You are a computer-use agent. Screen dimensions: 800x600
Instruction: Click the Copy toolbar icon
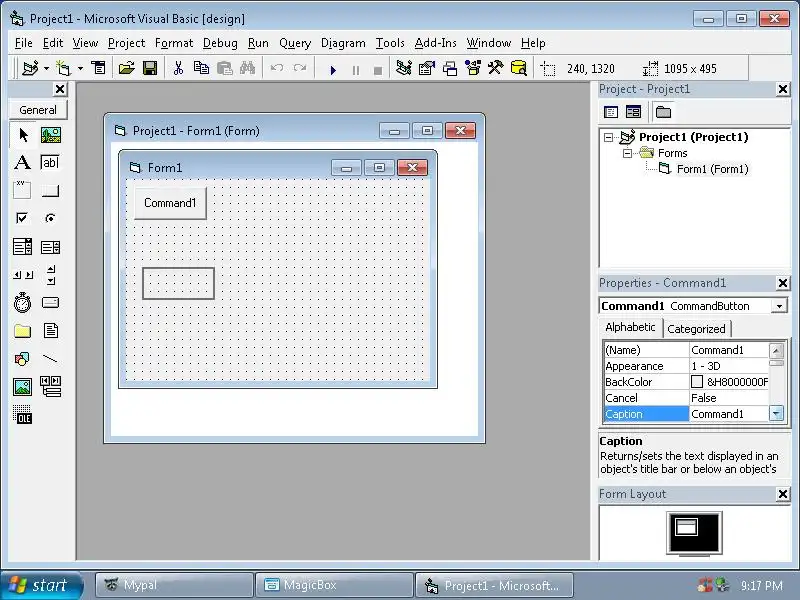(202, 68)
